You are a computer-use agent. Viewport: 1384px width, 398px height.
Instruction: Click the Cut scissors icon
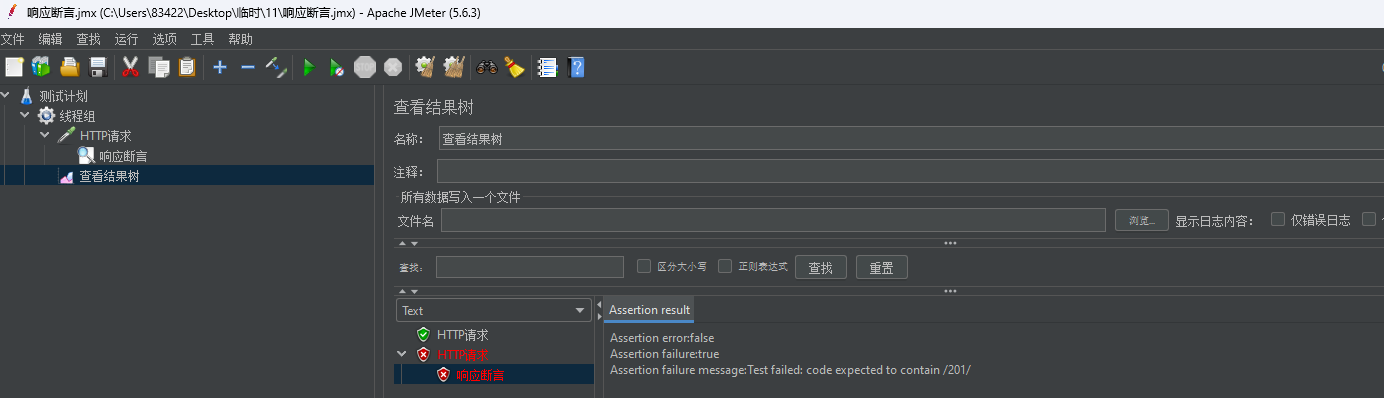[x=130, y=67]
